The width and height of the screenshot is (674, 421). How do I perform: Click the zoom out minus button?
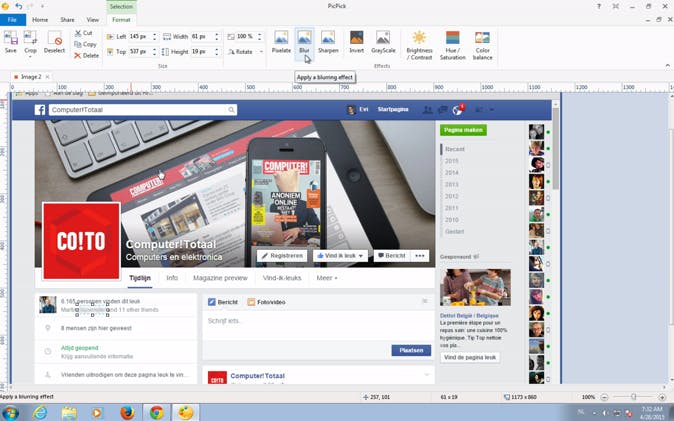604,397
